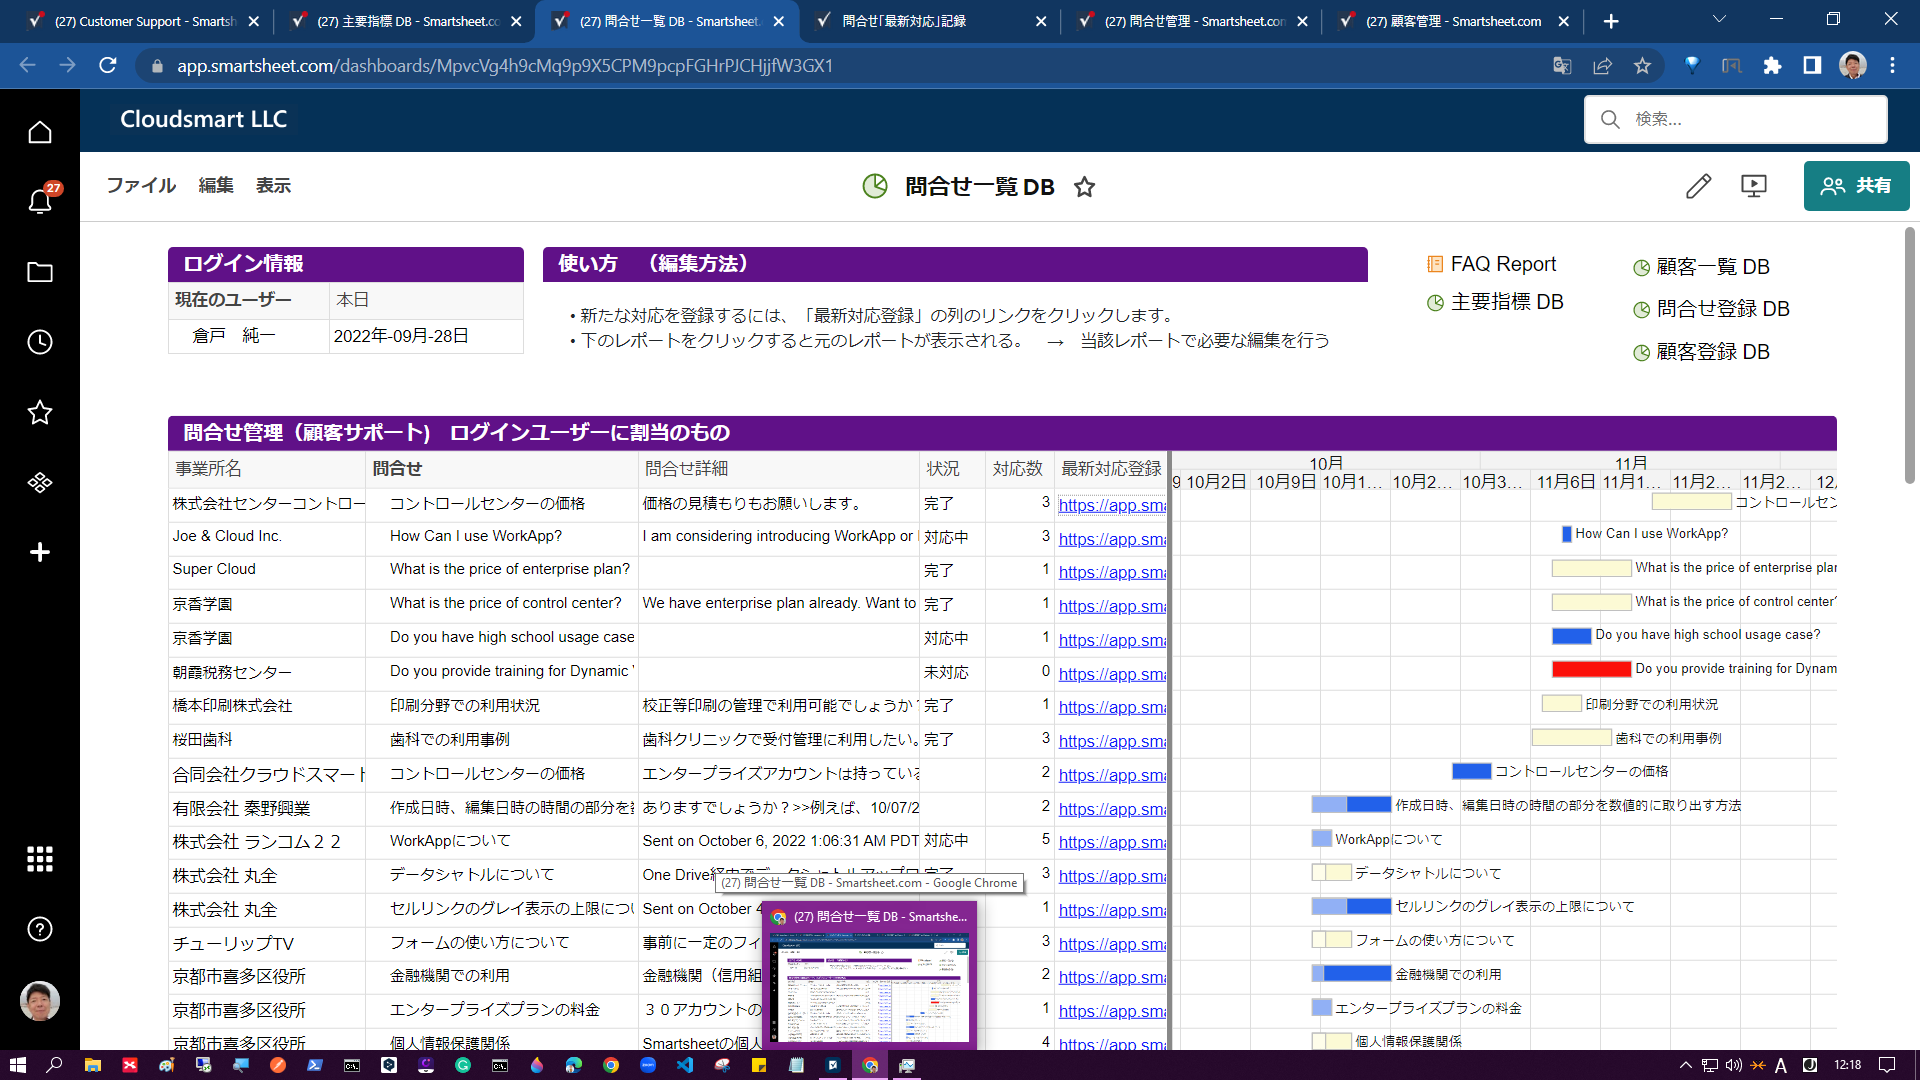Open Favorites using the star sidebar icon
The height and width of the screenshot is (1080, 1920).
(x=40, y=412)
